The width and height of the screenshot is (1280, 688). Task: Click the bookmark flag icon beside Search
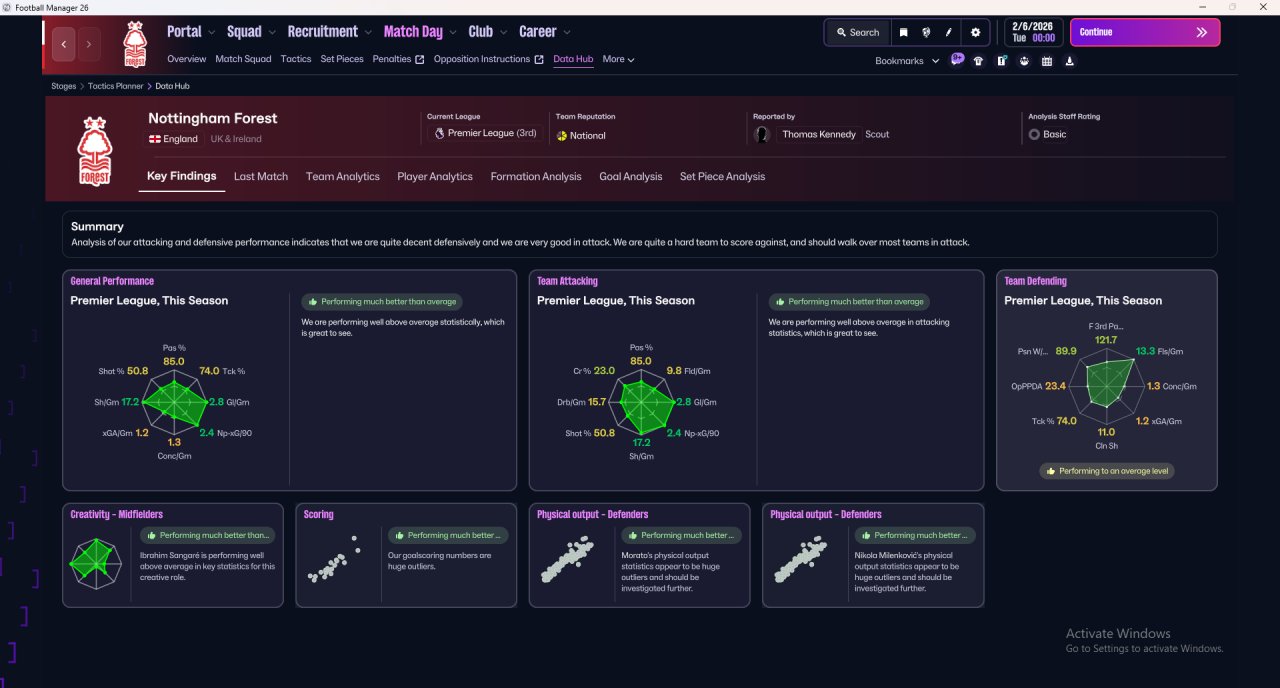coord(903,32)
